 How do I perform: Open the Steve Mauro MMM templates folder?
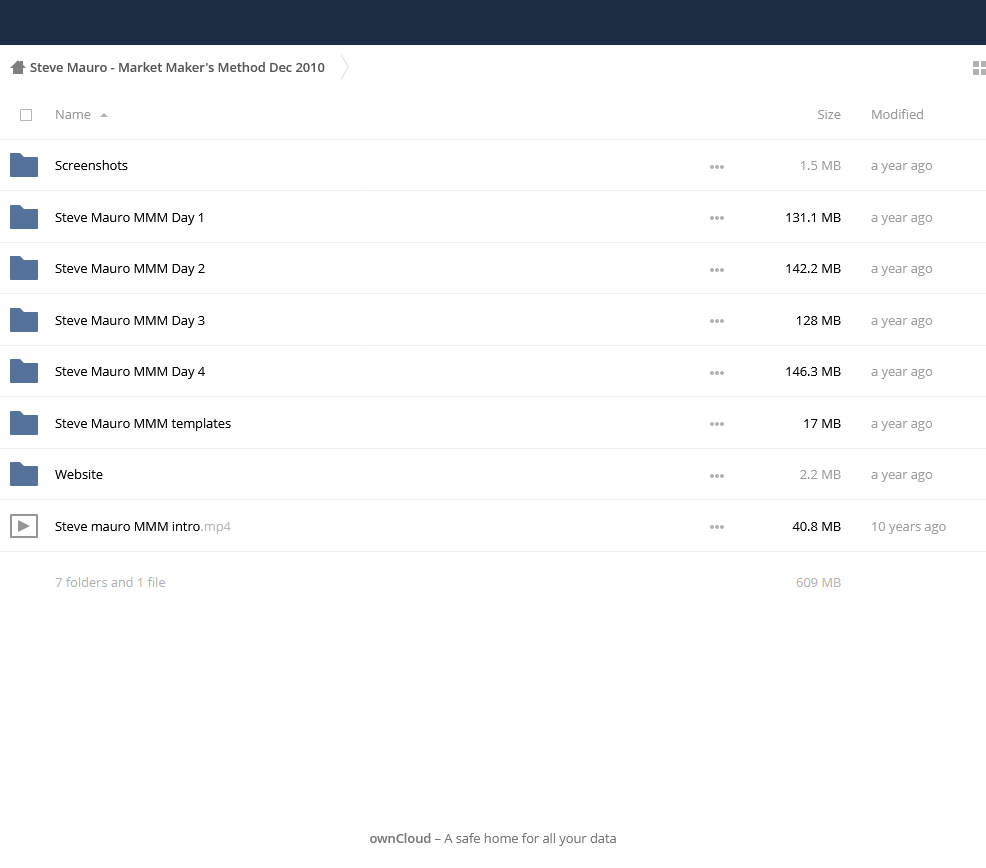coord(143,424)
